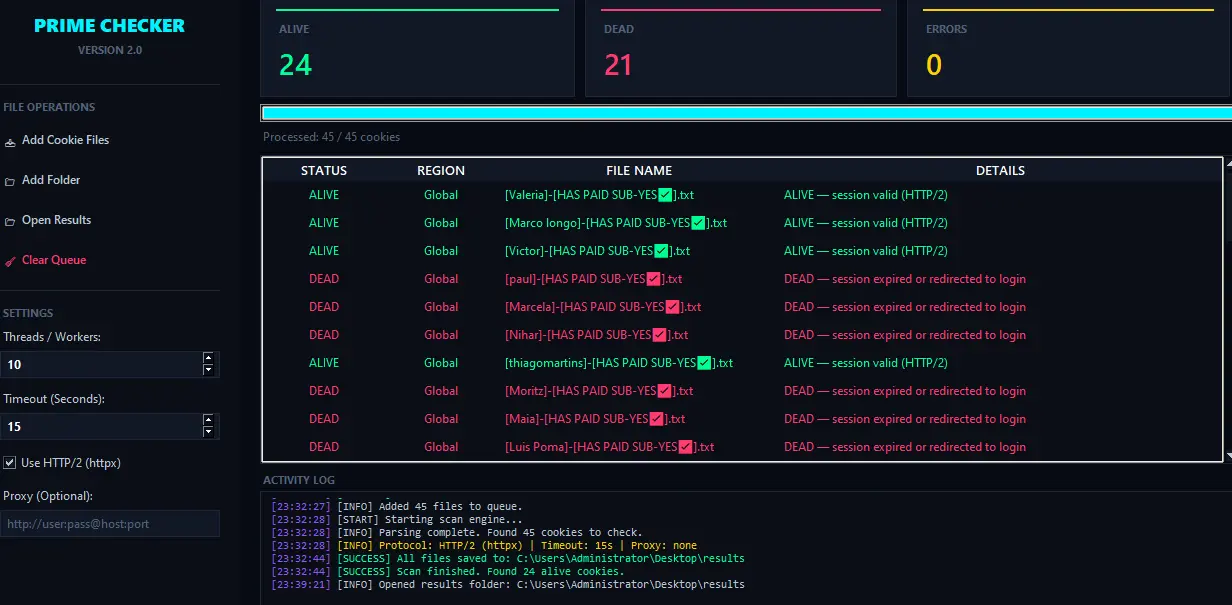Click the ERRORS count 0
This screenshot has height=605, width=1232.
coord(934,65)
